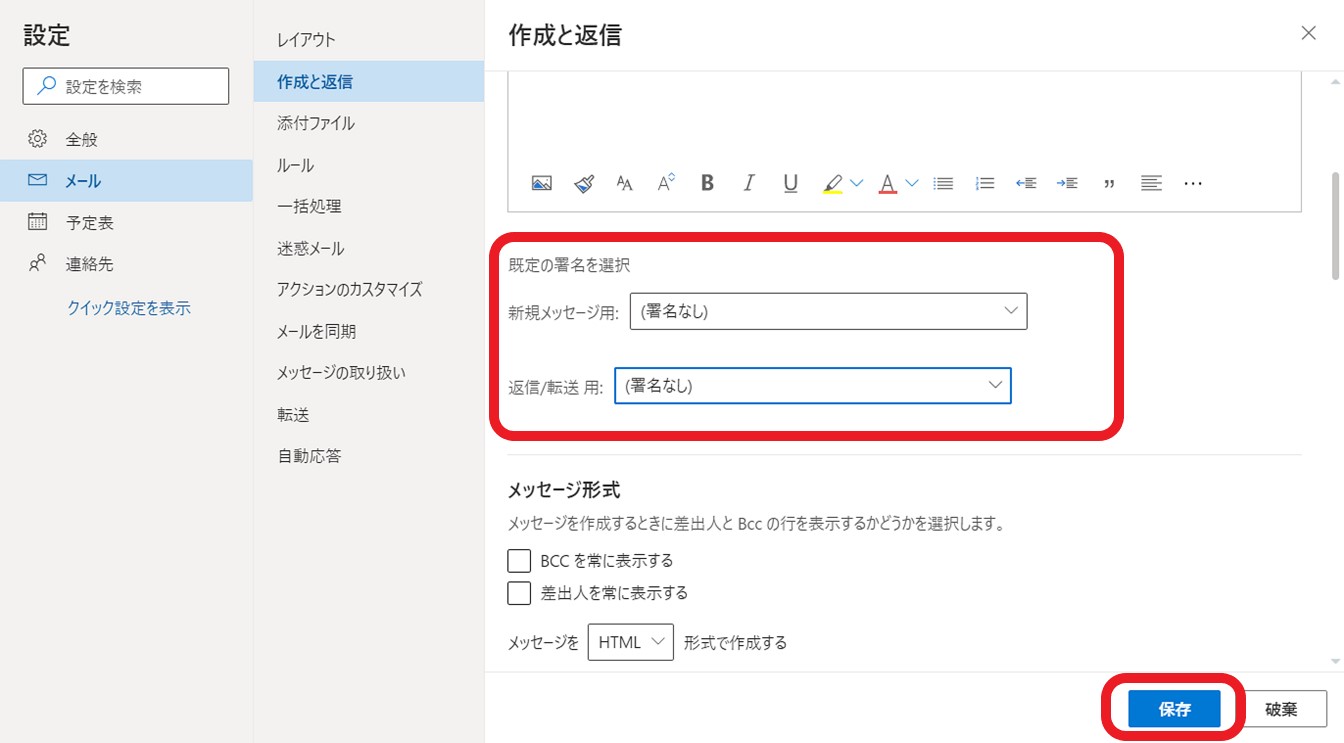Image resolution: width=1344 pixels, height=743 pixels.
Task: Open the 添付ファイル settings section
Action: [x=316, y=123]
